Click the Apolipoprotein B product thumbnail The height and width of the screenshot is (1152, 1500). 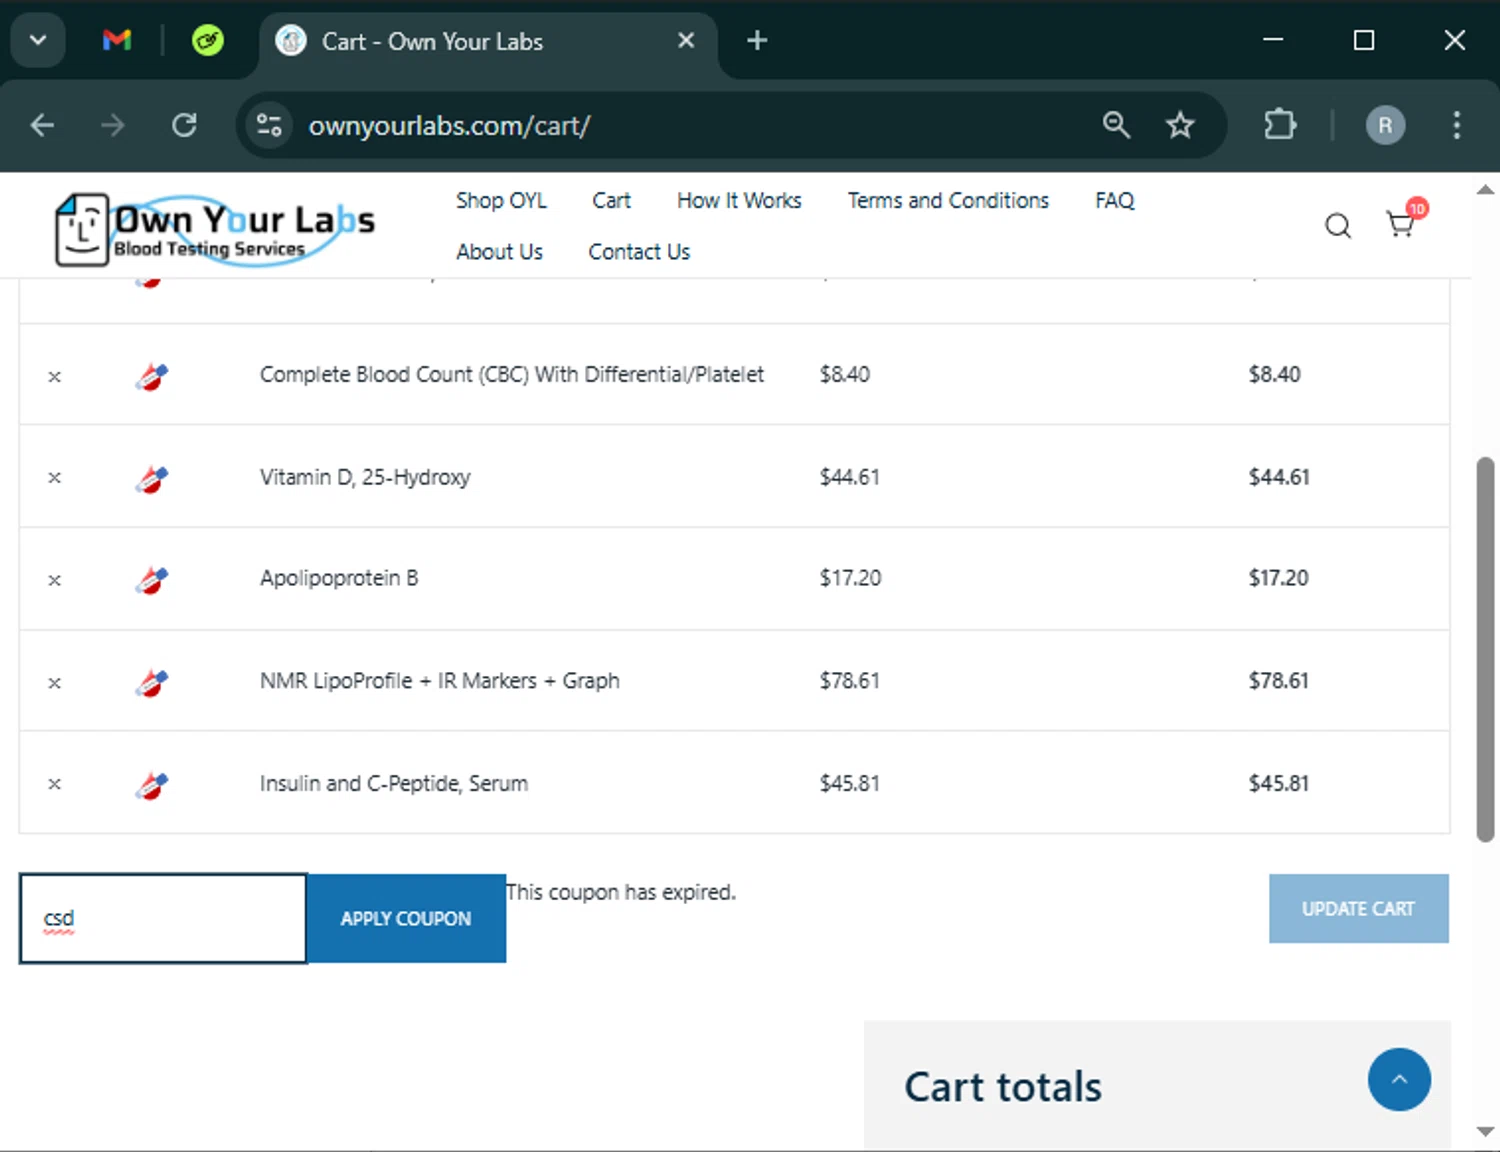click(x=152, y=580)
